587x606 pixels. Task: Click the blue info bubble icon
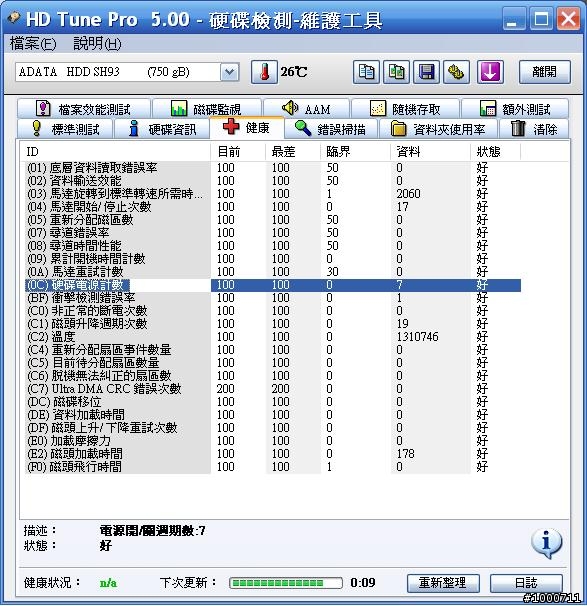click(x=546, y=543)
